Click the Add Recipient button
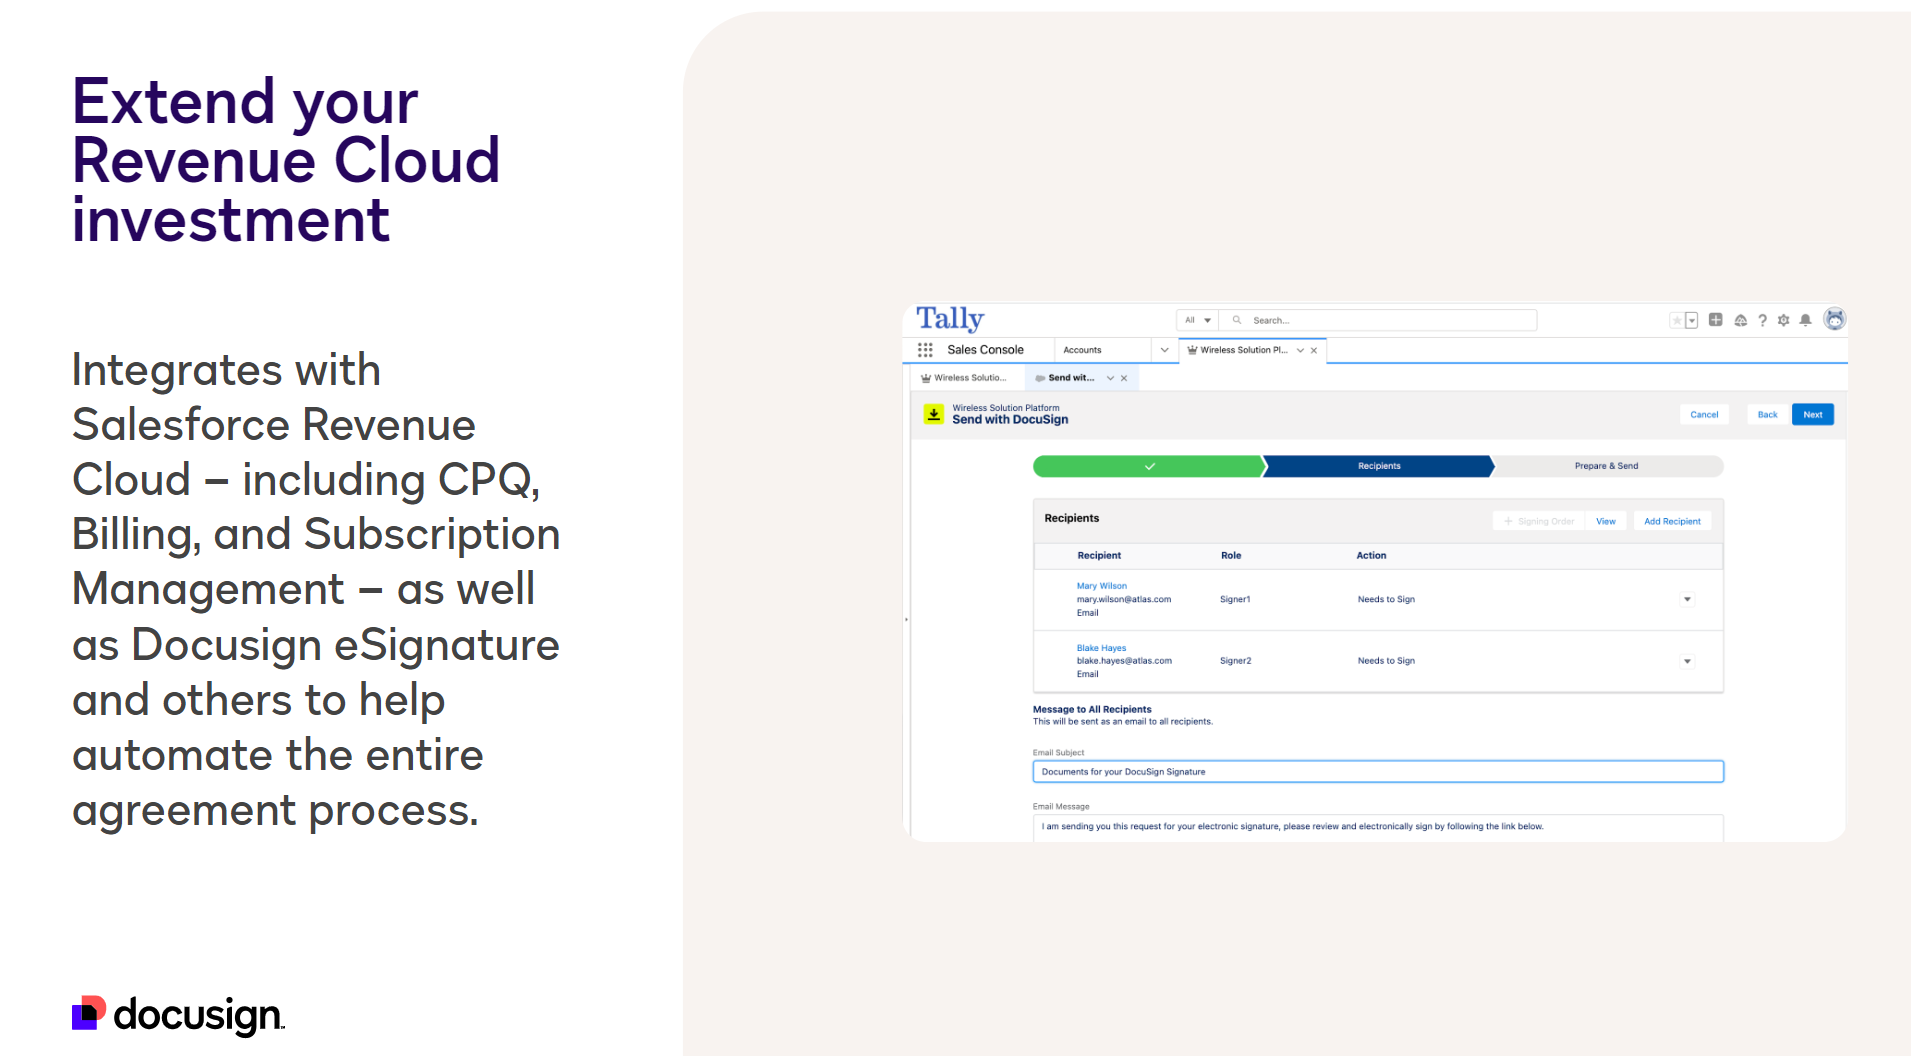 coord(1672,522)
